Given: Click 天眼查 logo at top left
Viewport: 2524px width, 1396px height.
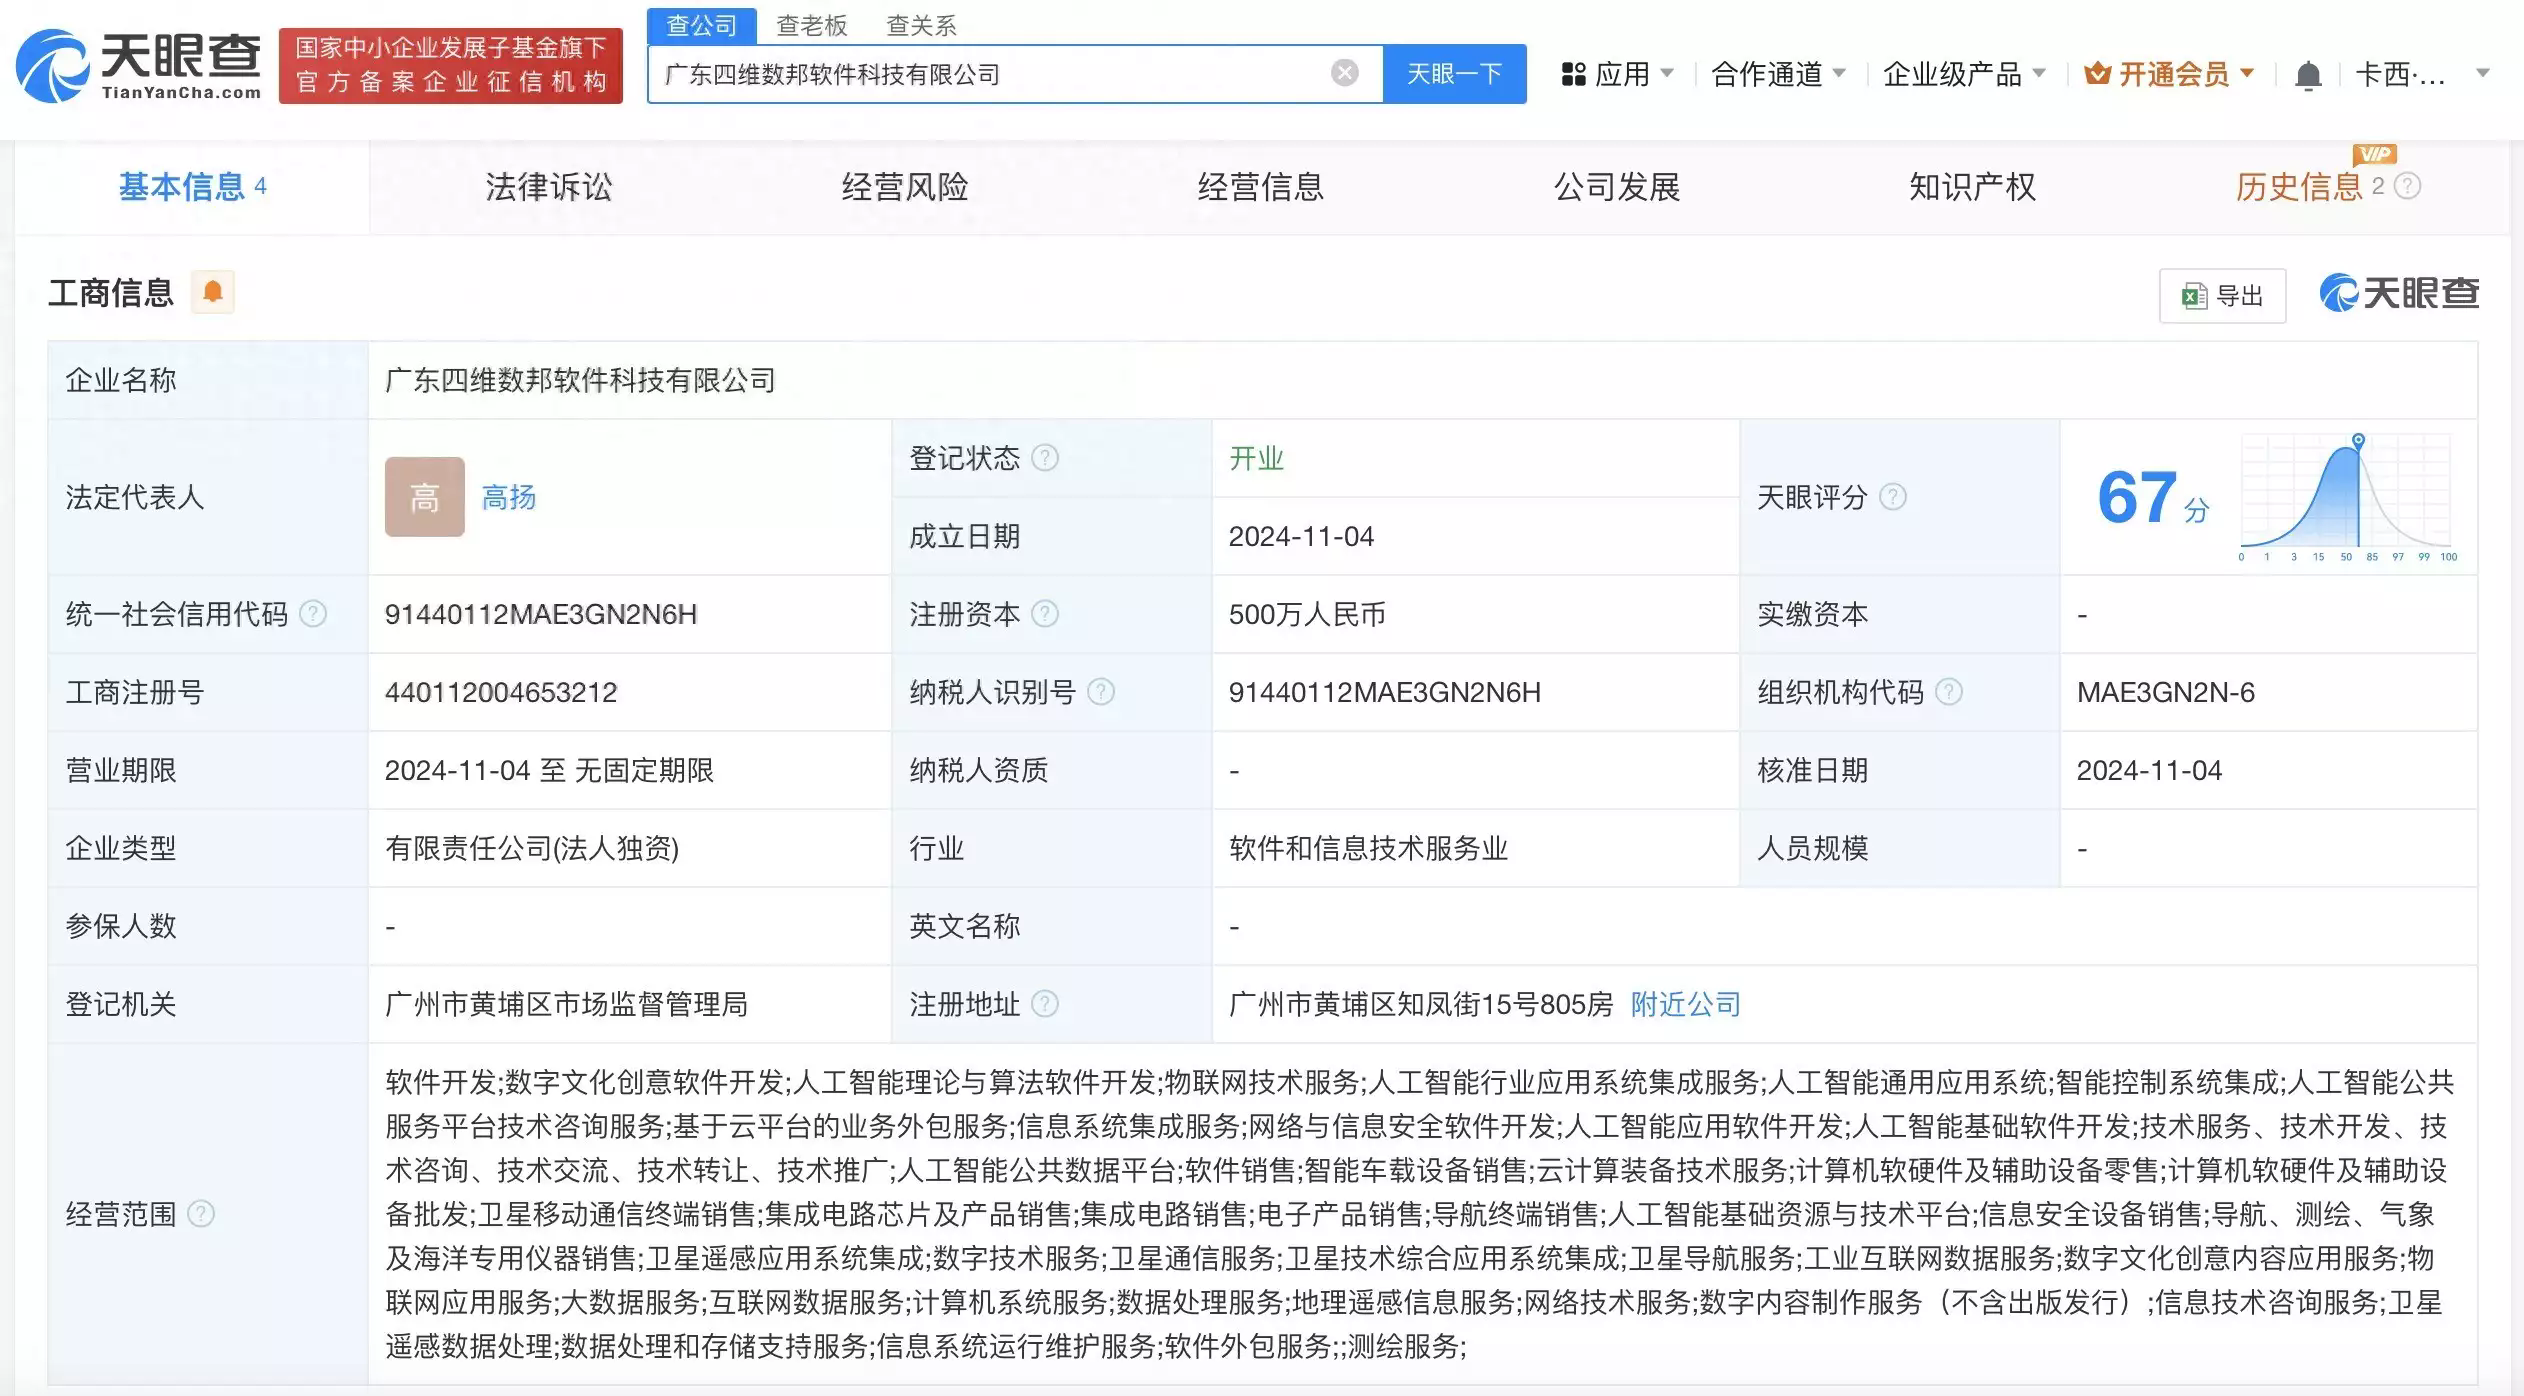Looking at the screenshot, I should coord(140,66).
